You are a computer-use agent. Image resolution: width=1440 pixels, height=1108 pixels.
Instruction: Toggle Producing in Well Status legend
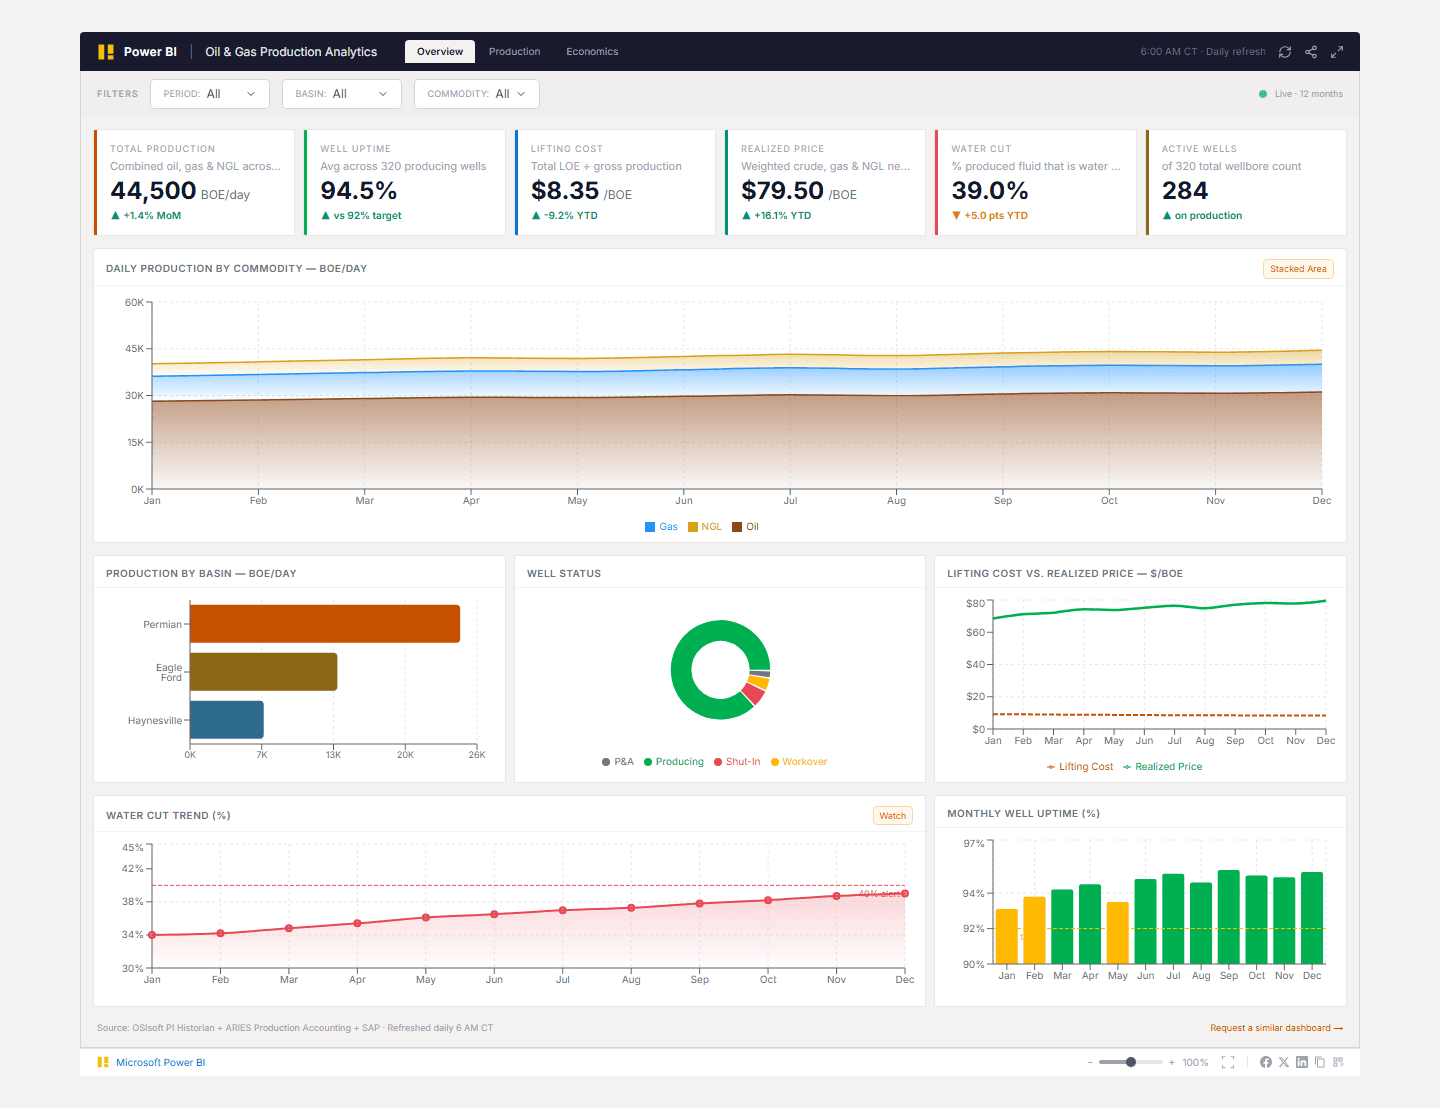[x=674, y=762]
